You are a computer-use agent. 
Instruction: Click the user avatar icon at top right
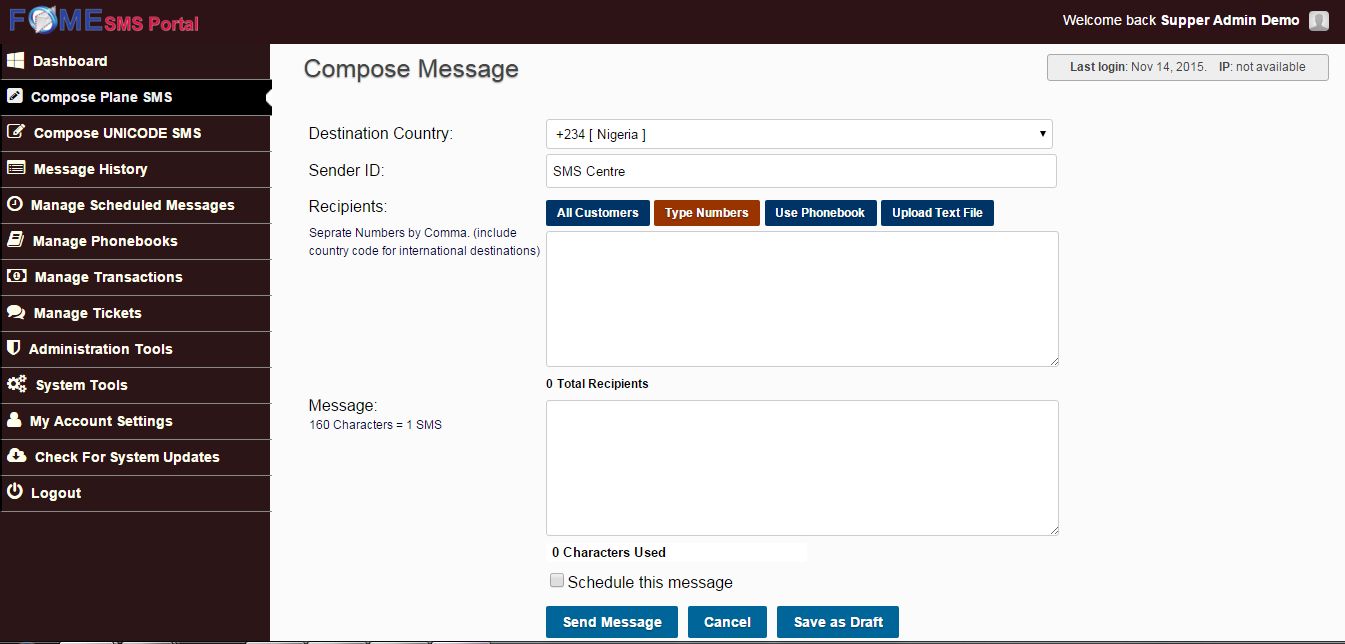(1319, 21)
